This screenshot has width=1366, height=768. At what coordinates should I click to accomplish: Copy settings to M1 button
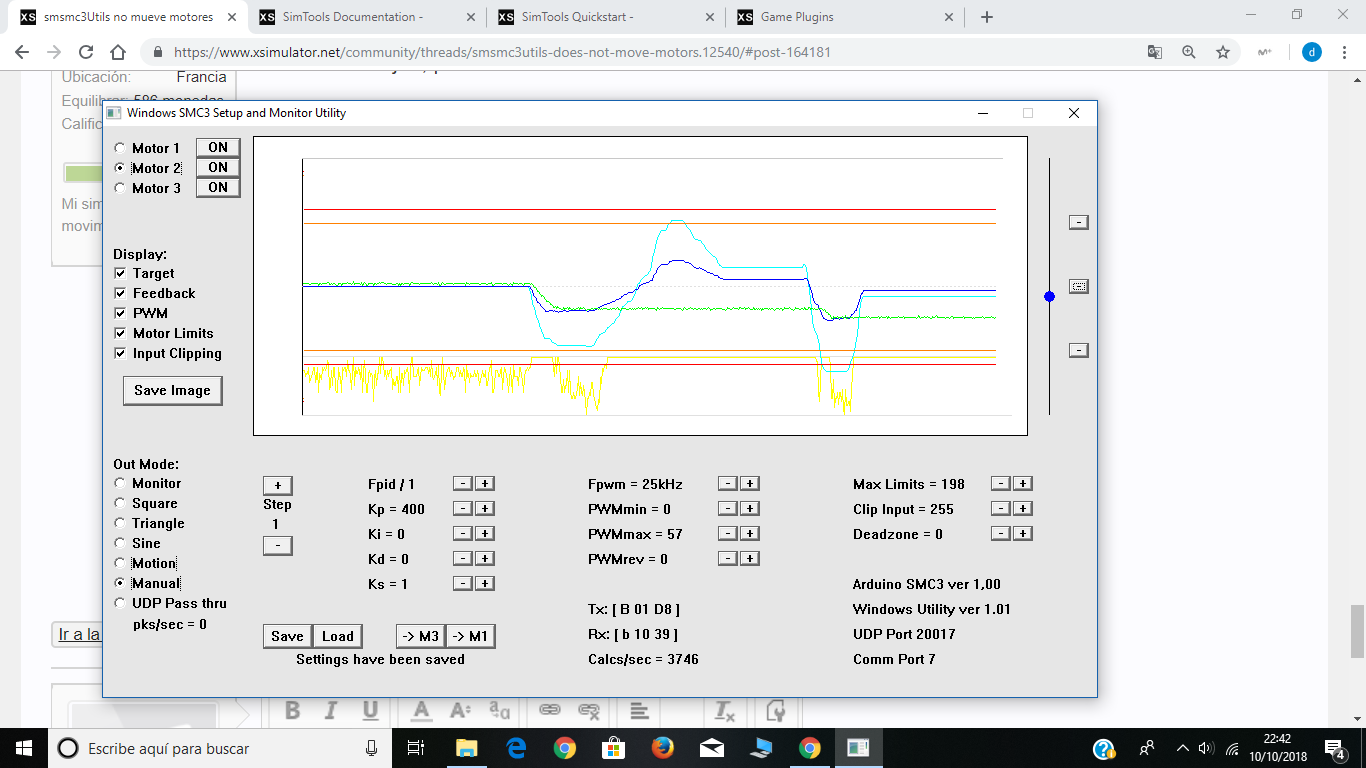tap(470, 636)
